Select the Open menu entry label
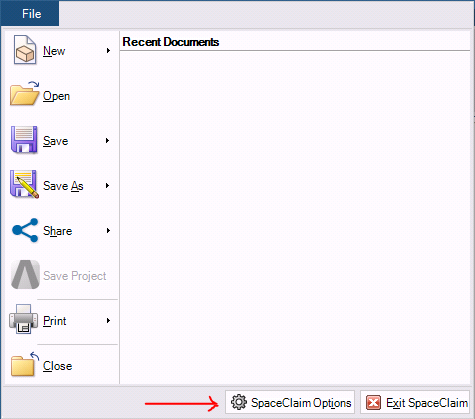 pos(56,96)
